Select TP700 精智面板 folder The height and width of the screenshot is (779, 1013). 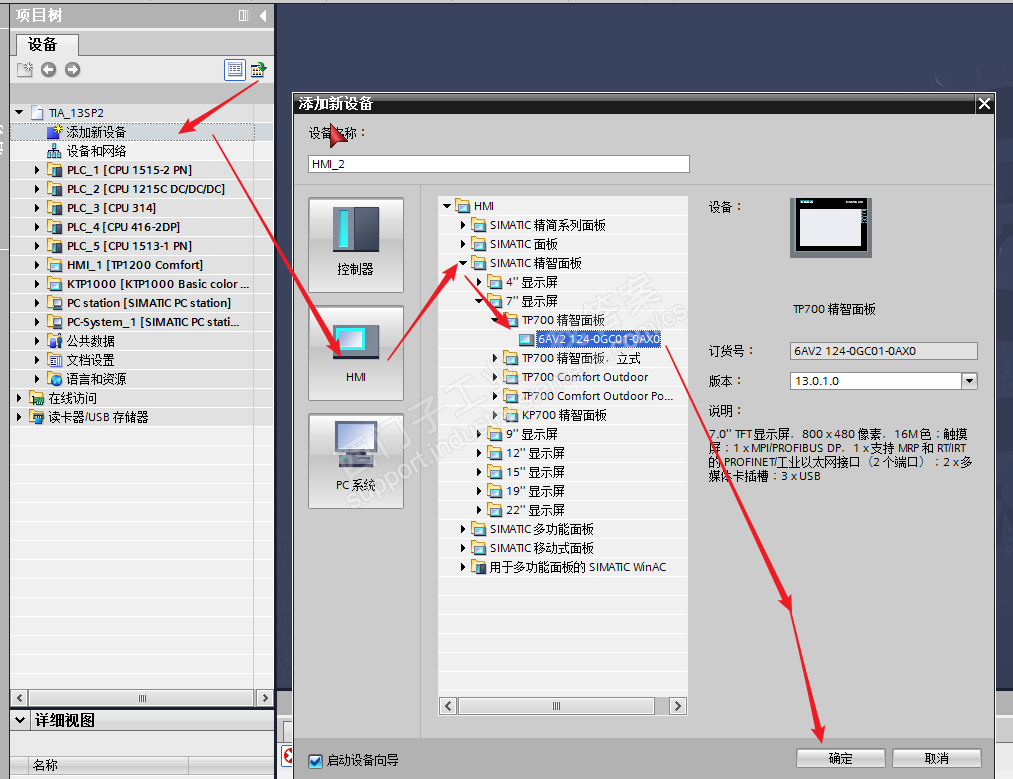click(x=563, y=320)
